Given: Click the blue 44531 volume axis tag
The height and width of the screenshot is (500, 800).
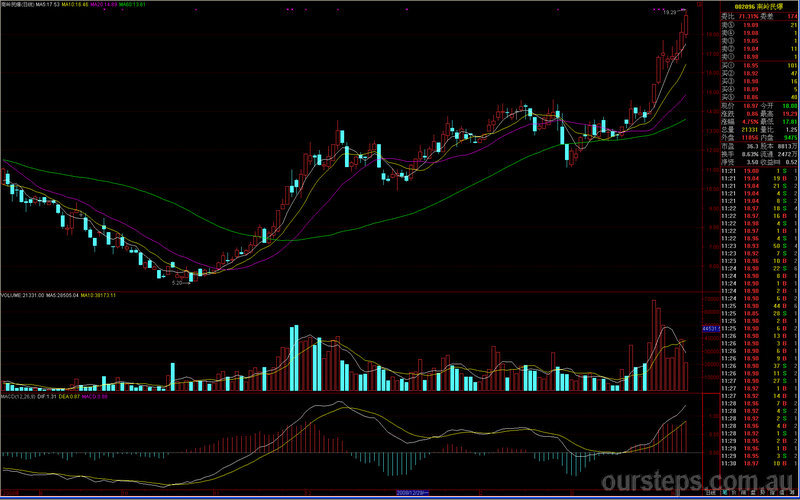Looking at the screenshot, I should [x=711, y=328].
